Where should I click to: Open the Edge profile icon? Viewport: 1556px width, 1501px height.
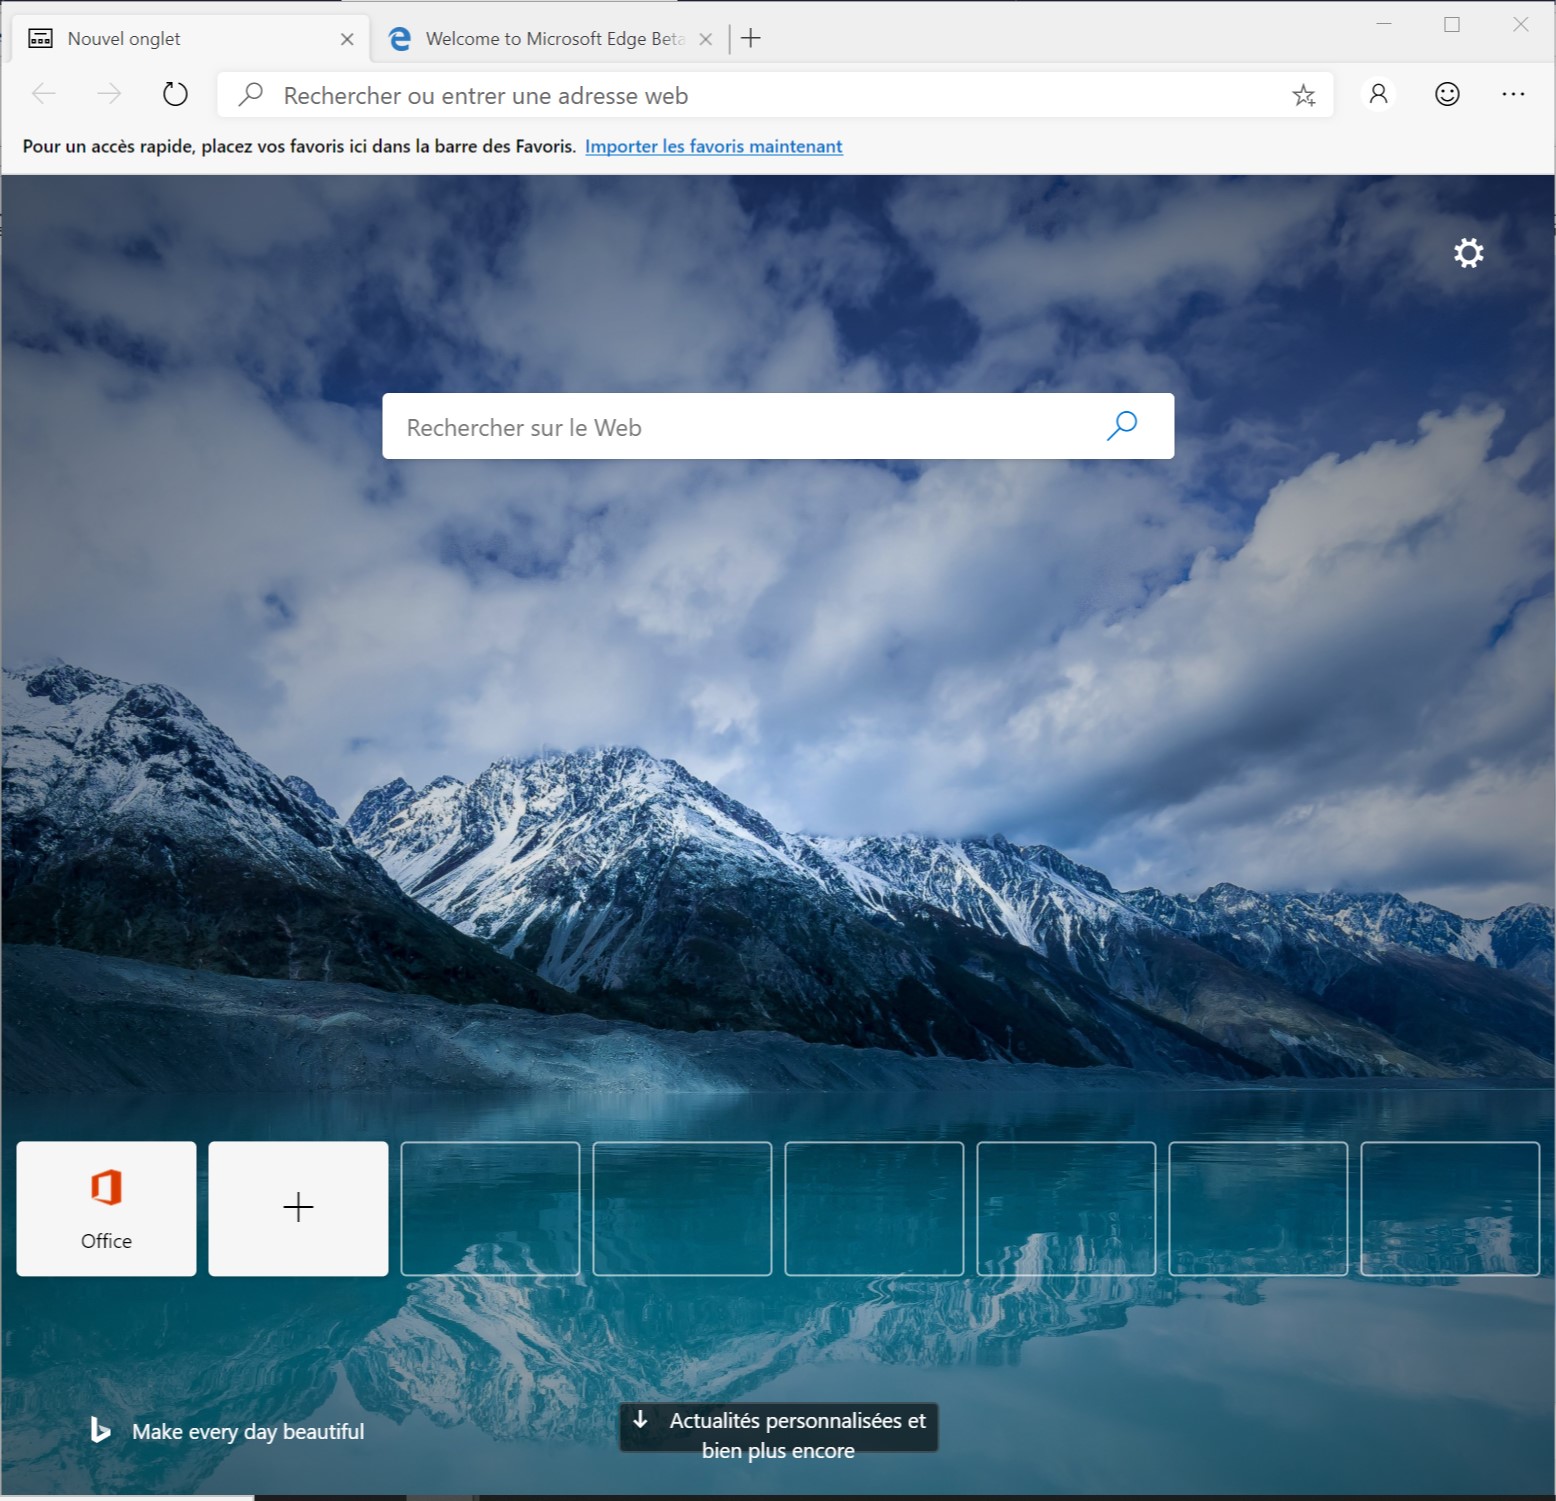(1378, 94)
